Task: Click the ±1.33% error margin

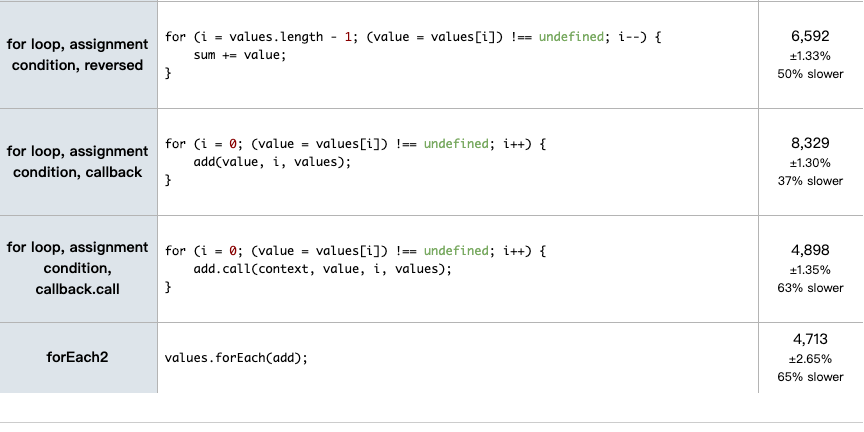Action: pyautogui.click(x=810, y=55)
